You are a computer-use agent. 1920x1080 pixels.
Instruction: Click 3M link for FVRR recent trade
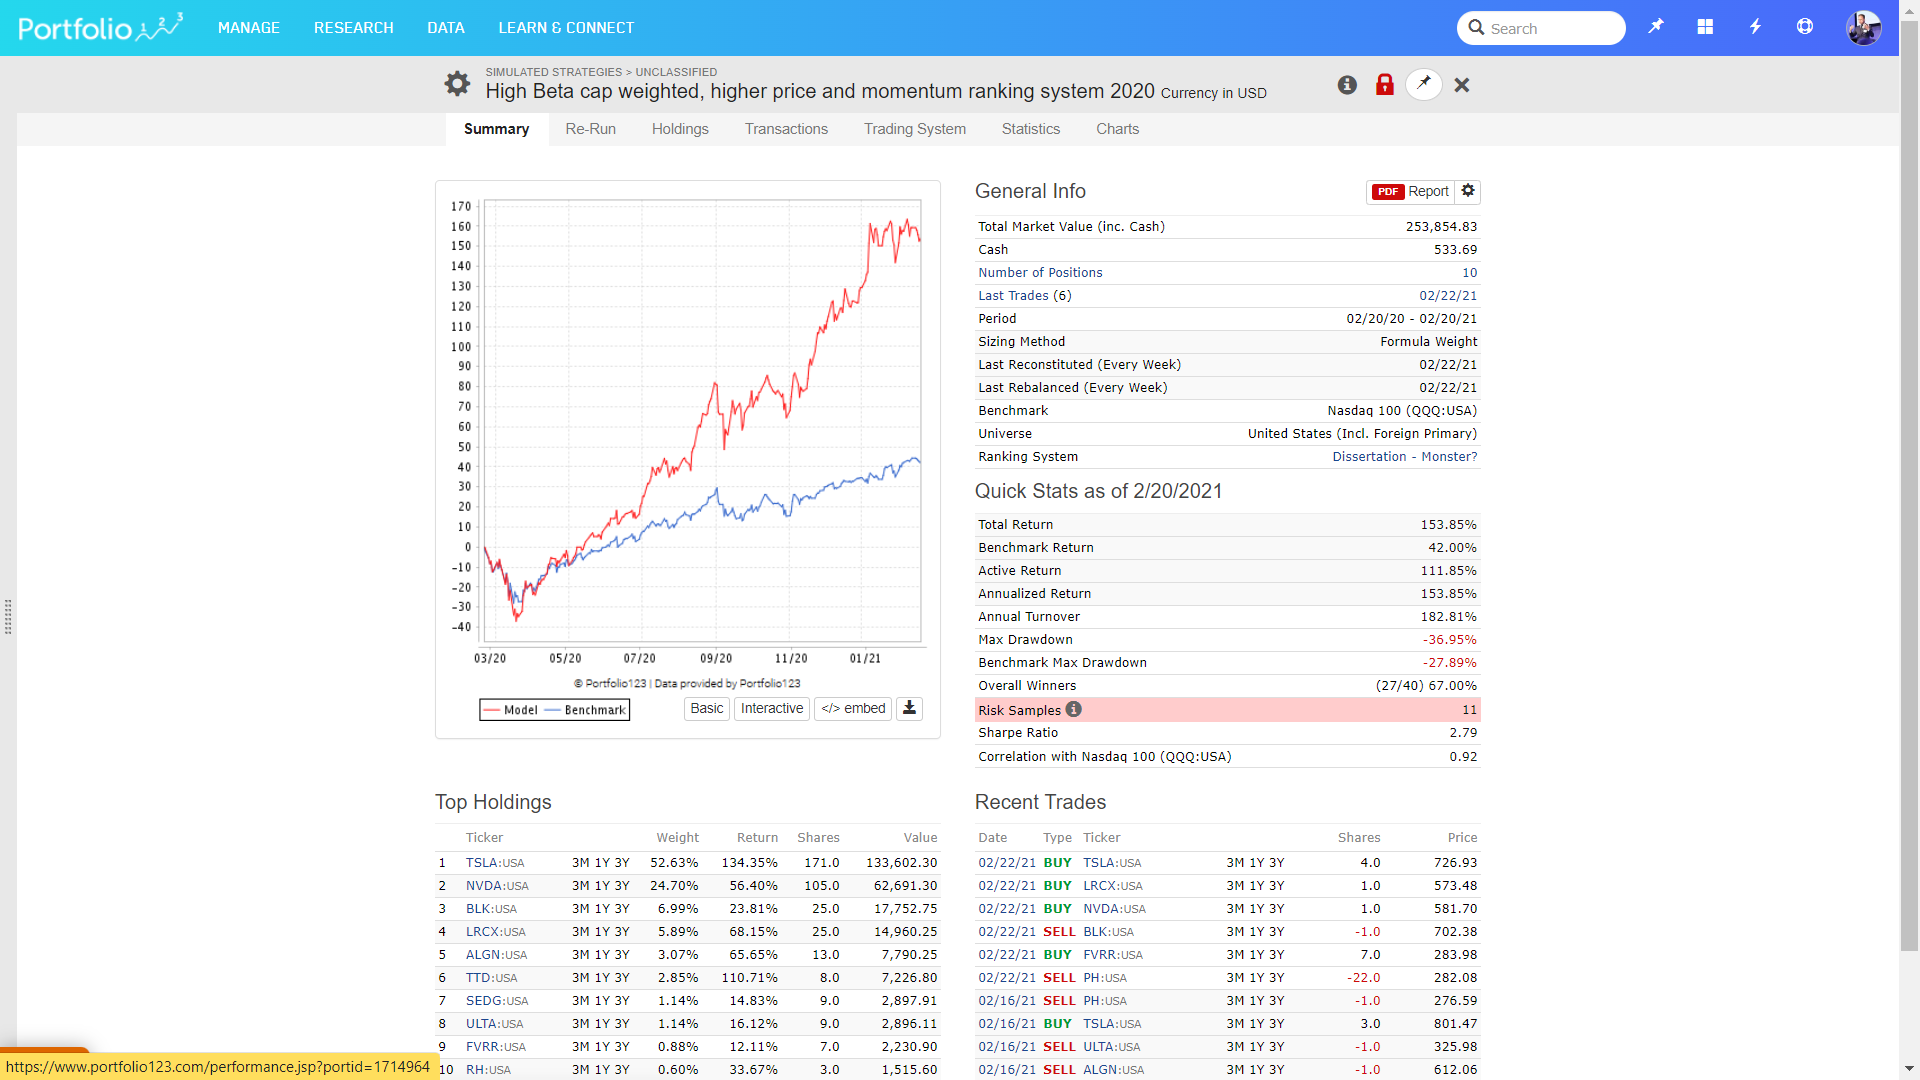(x=1235, y=954)
